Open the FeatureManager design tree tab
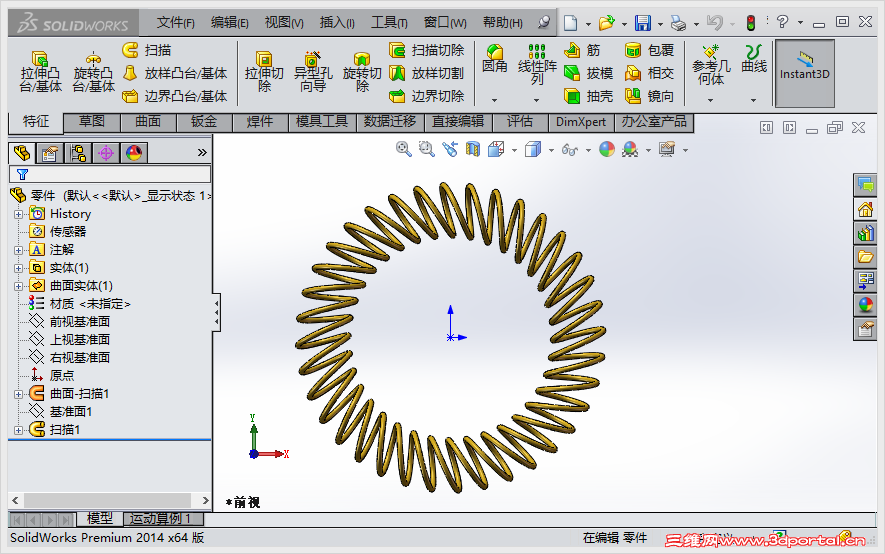 [x=22, y=153]
